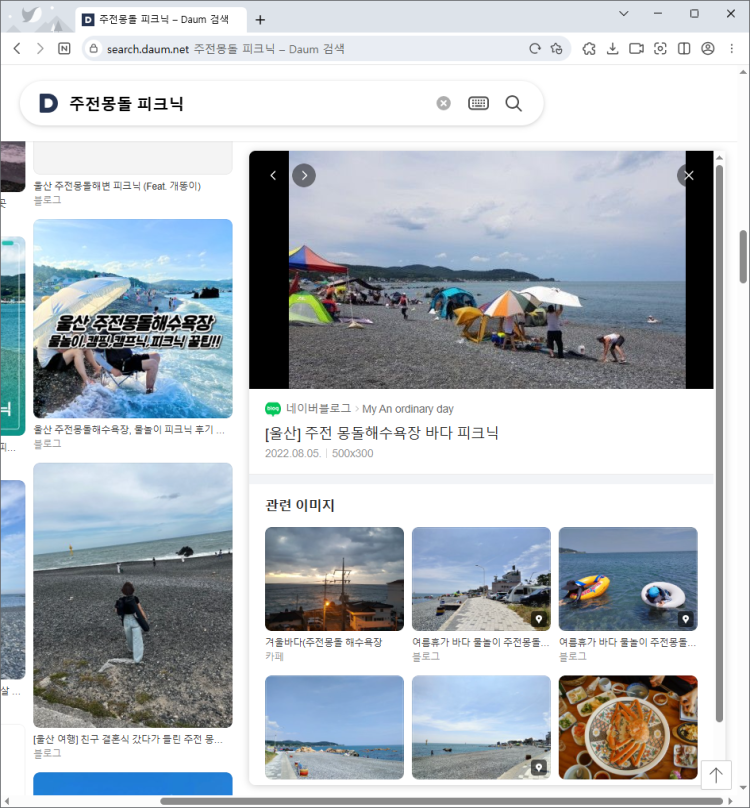Click the scroll-to-top arrow button
The width and height of the screenshot is (750, 808).
(x=715, y=775)
